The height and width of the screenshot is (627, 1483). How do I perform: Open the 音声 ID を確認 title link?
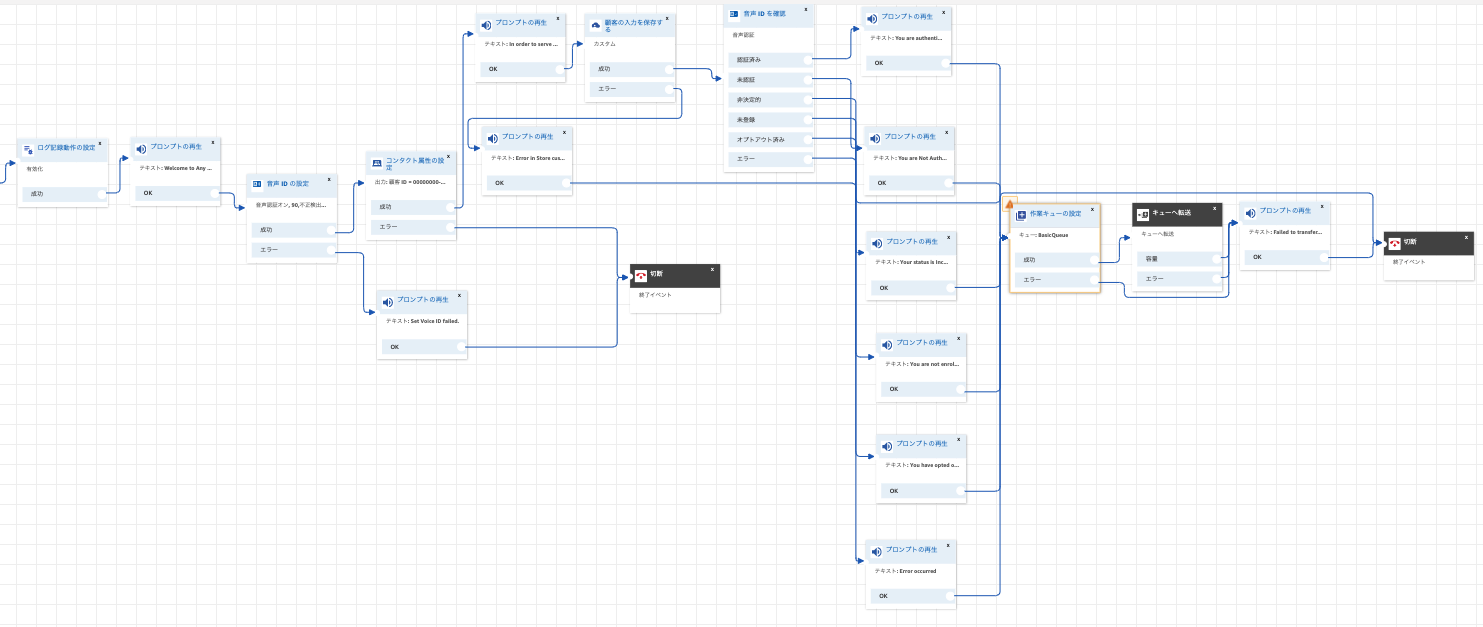click(765, 15)
